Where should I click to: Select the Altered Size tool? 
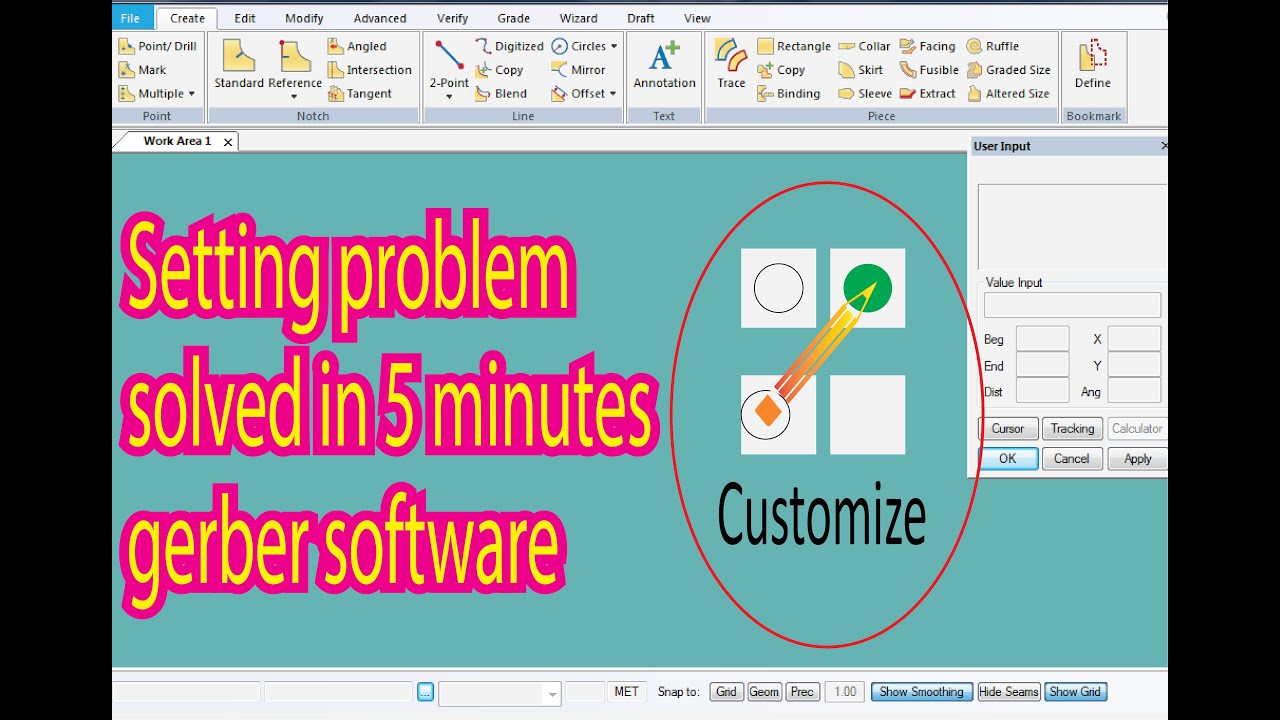click(1008, 94)
